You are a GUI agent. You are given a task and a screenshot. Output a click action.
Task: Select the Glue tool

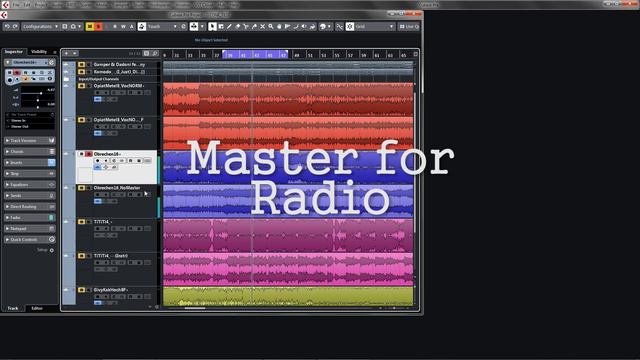[254, 27]
